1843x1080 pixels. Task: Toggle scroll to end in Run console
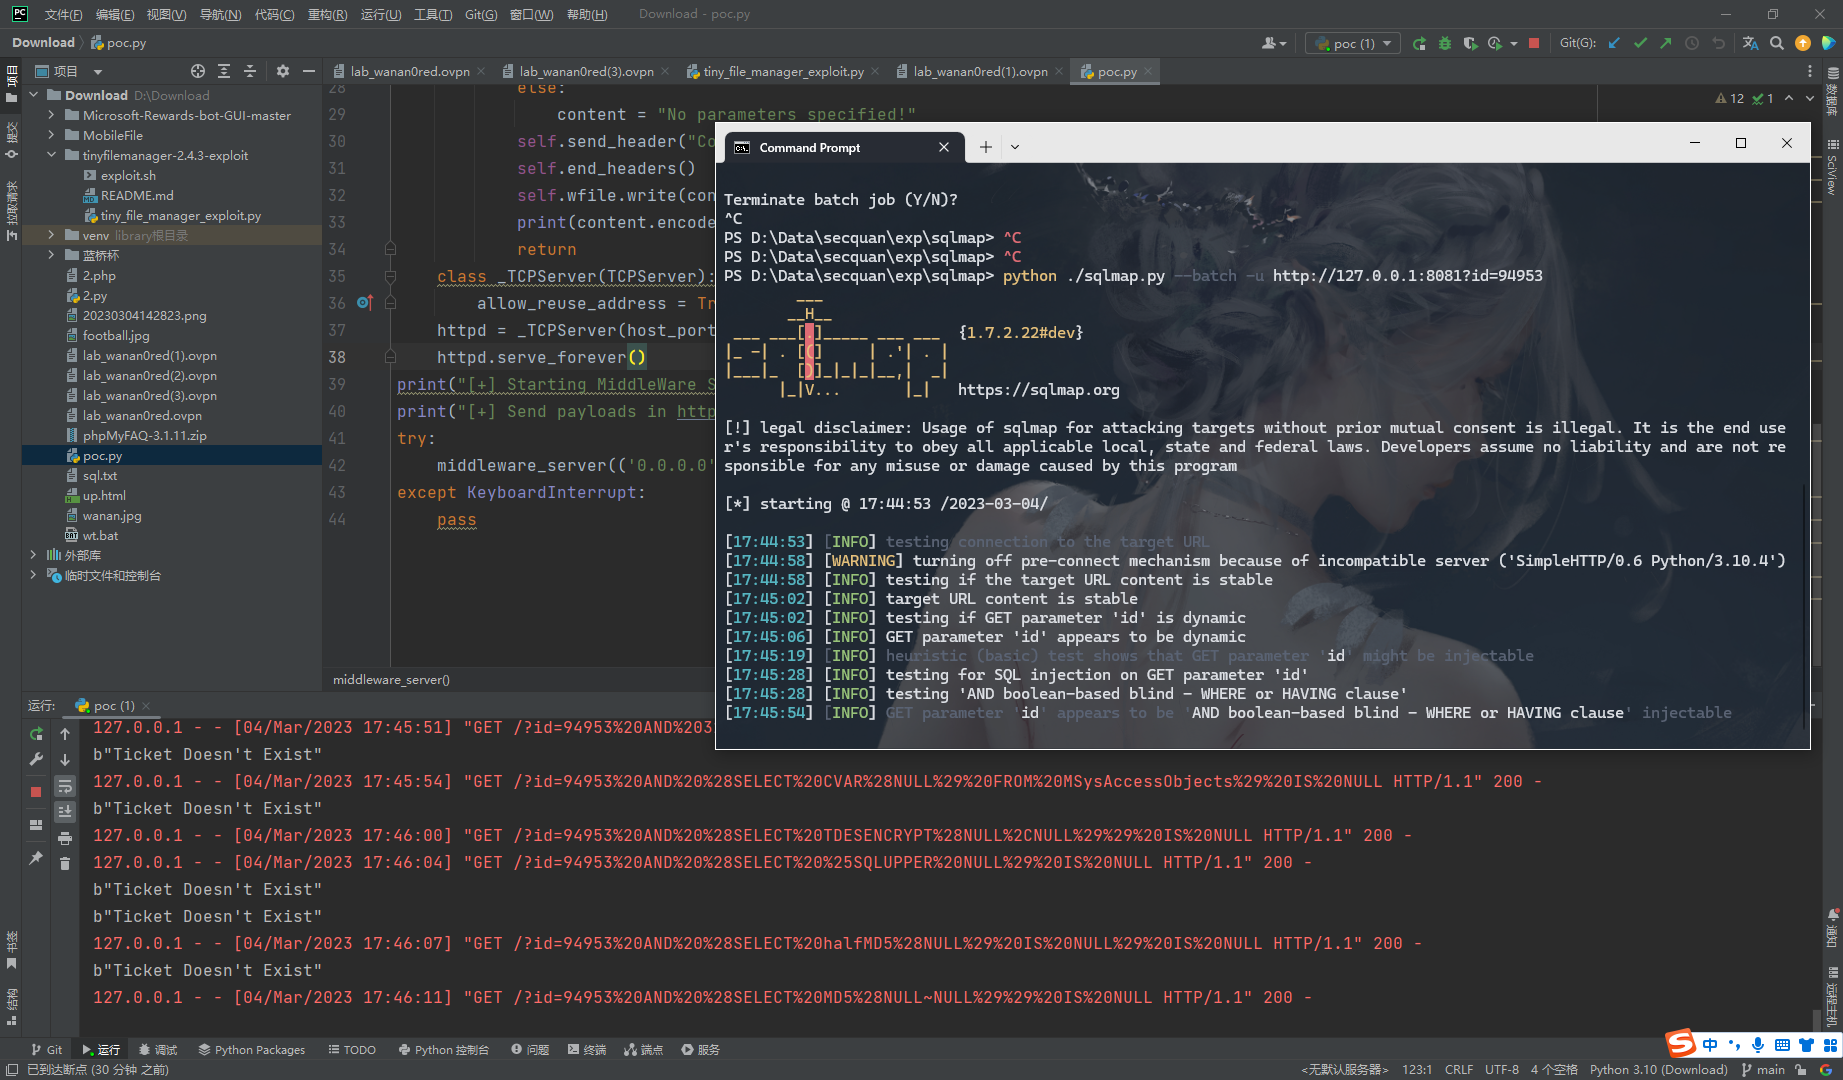(65, 812)
